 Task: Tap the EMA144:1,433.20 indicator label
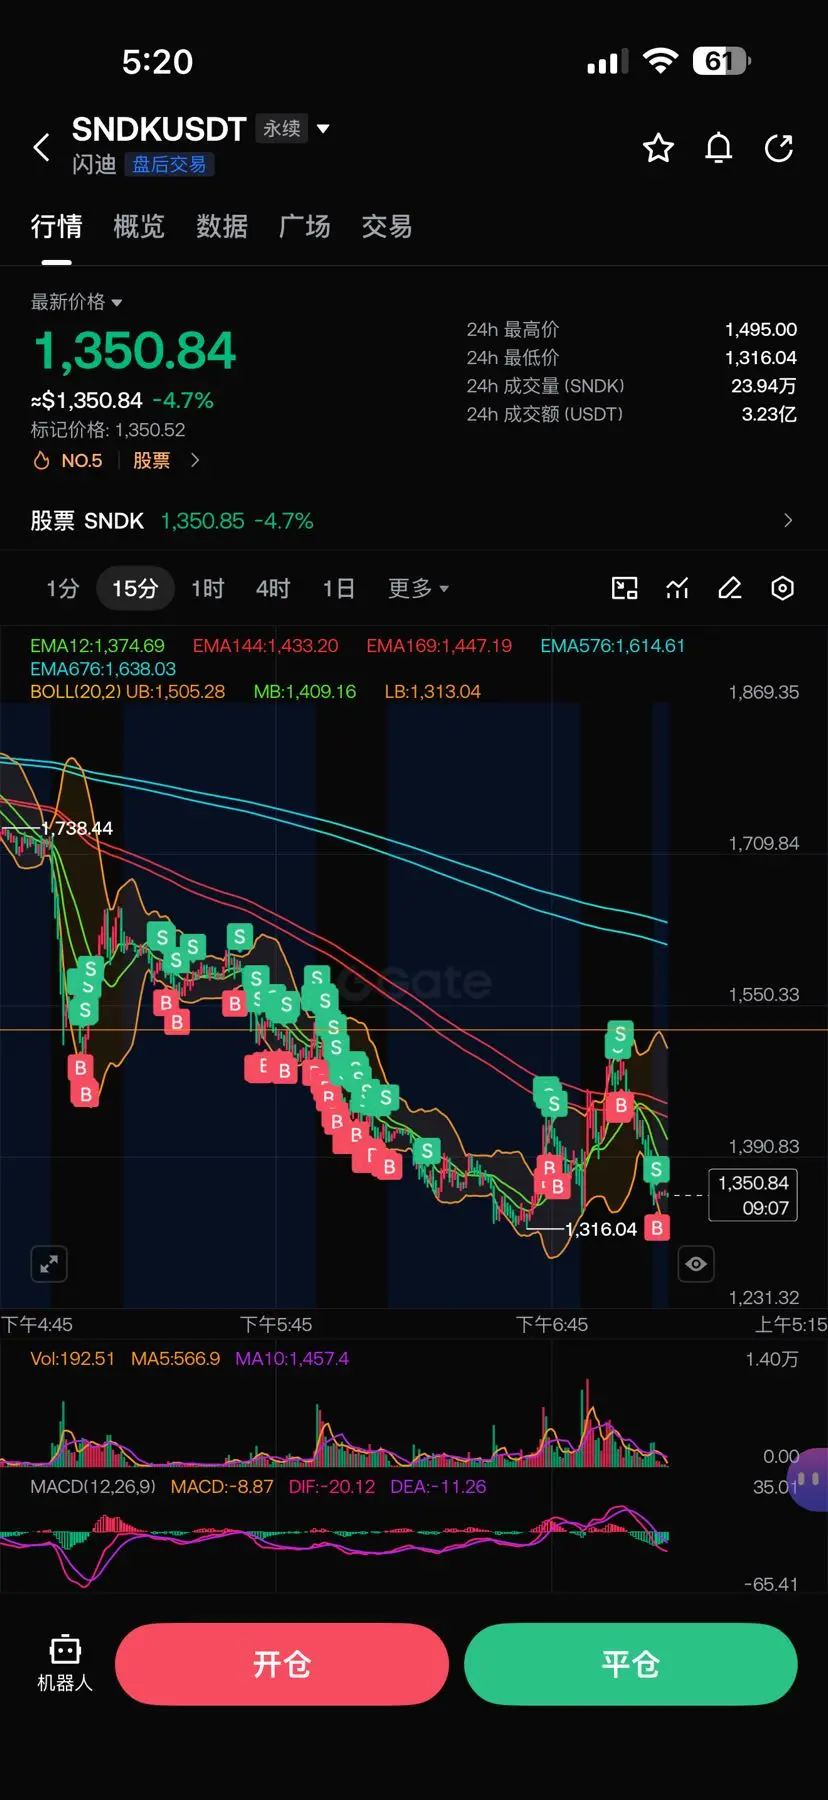[265, 646]
